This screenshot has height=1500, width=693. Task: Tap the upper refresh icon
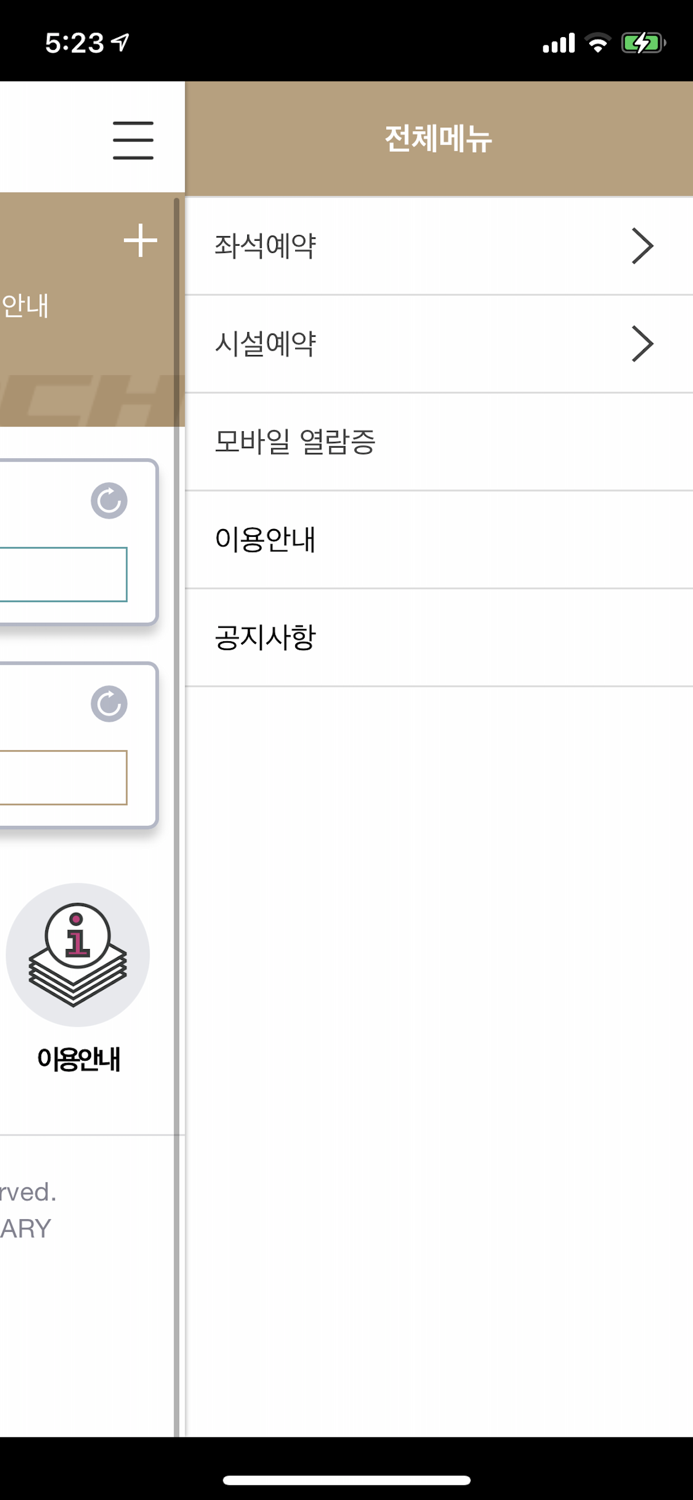coord(108,501)
